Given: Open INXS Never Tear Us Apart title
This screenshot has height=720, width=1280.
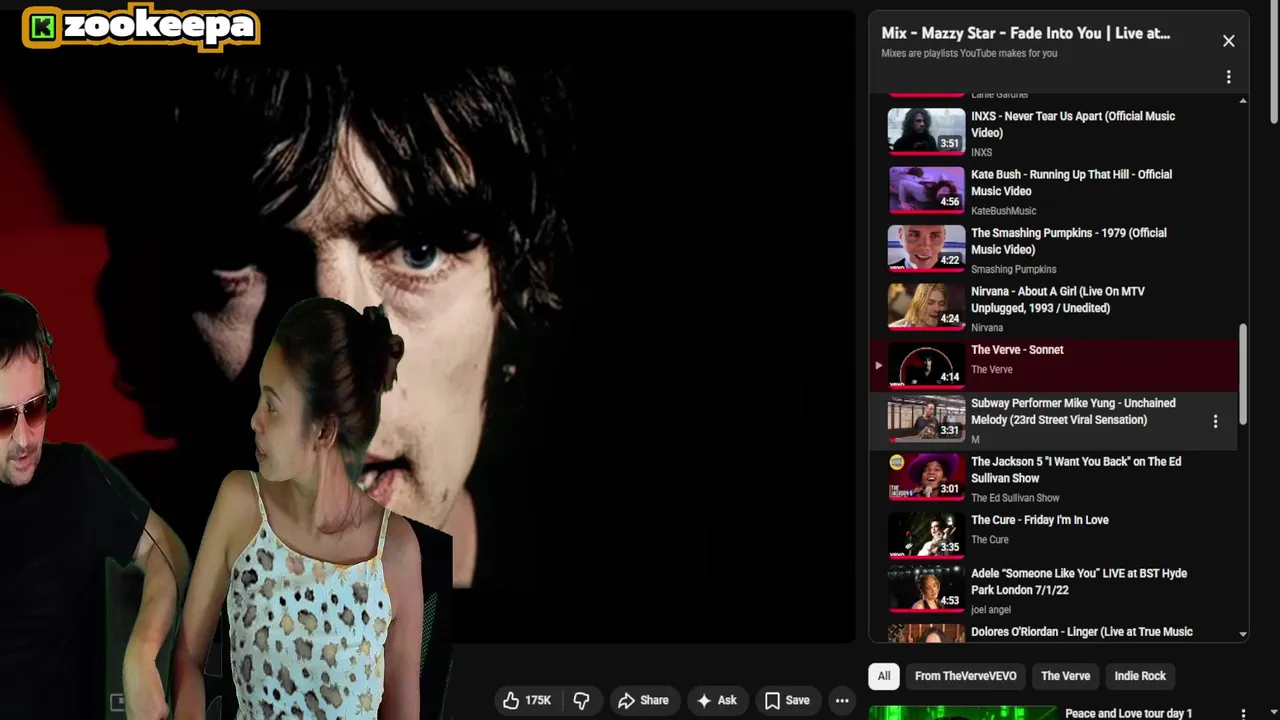Looking at the screenshot, I should coord(1073,124).
